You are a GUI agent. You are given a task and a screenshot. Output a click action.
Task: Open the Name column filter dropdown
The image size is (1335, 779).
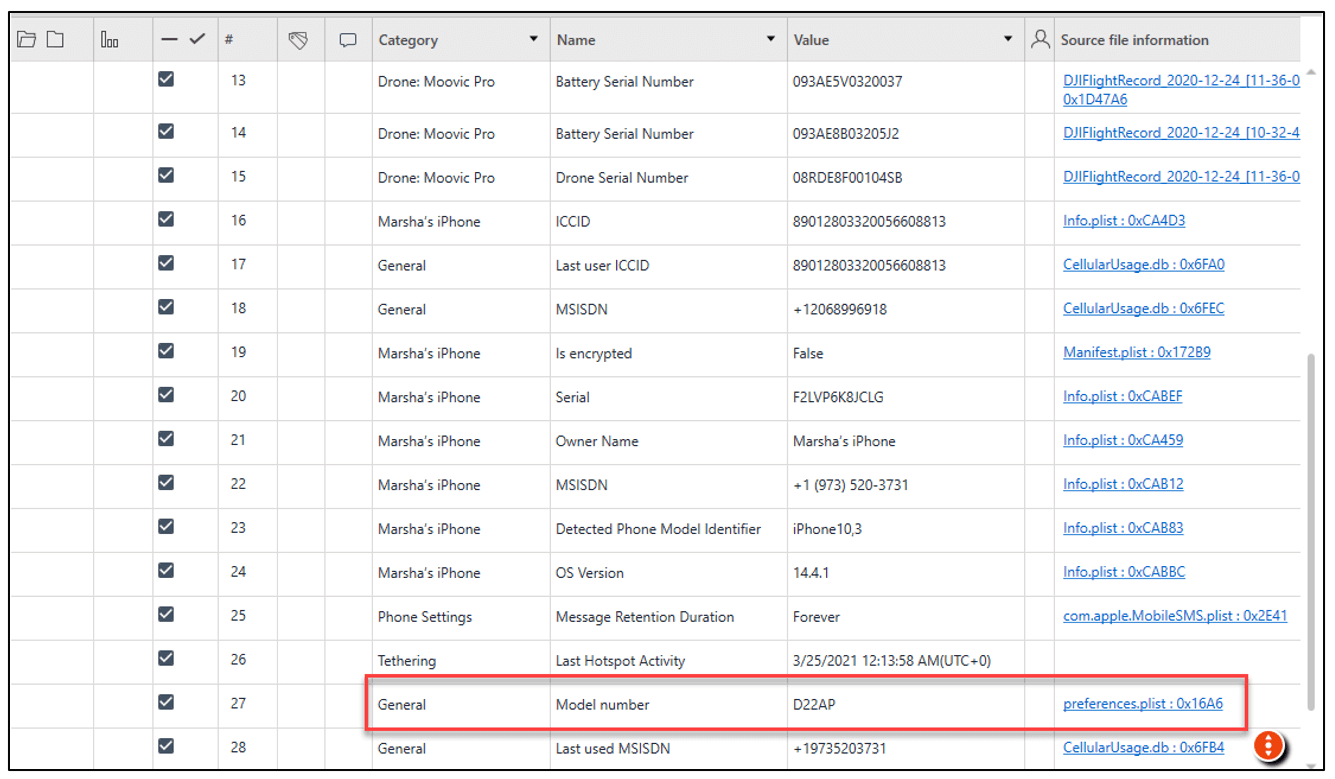770,40
